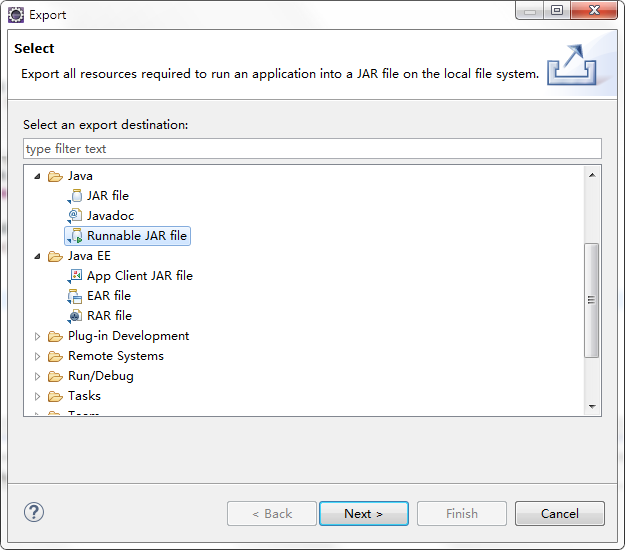Image resolution: width=625 pixels, height=550 pixels.
Task: Click the Java folder icon
Action: [55, 176]
